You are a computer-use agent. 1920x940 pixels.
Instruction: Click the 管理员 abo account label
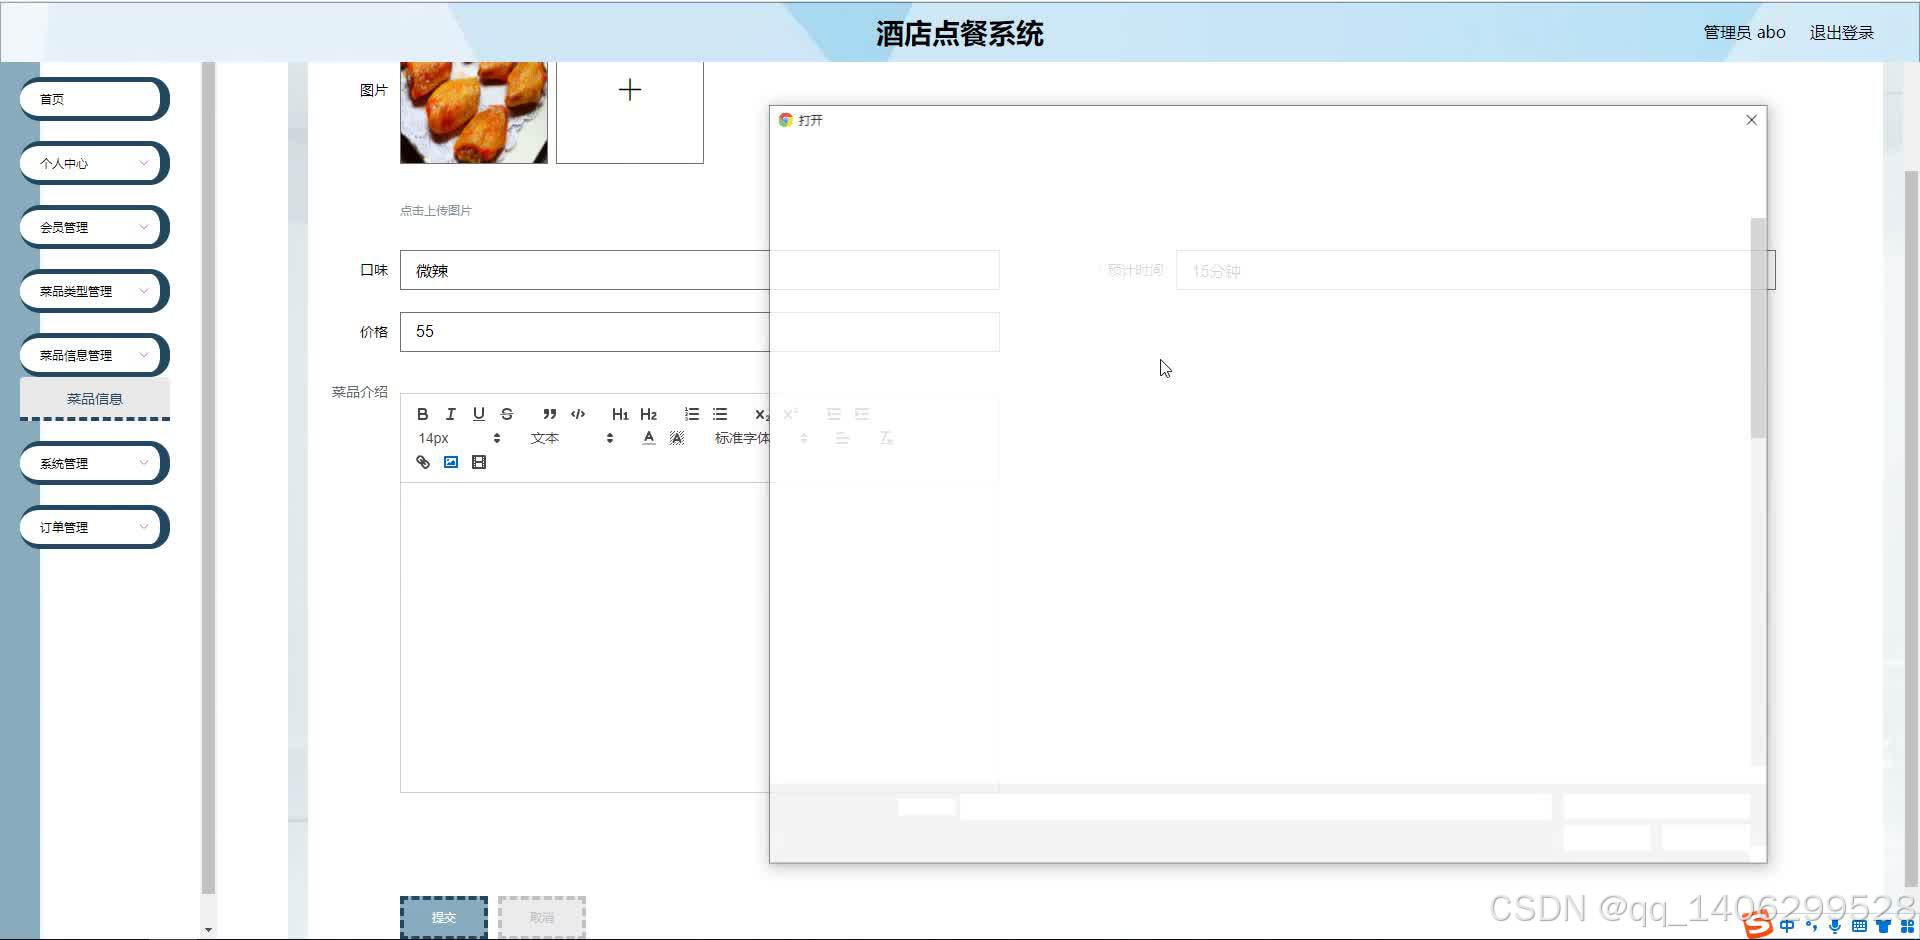tap(1744, 33)
